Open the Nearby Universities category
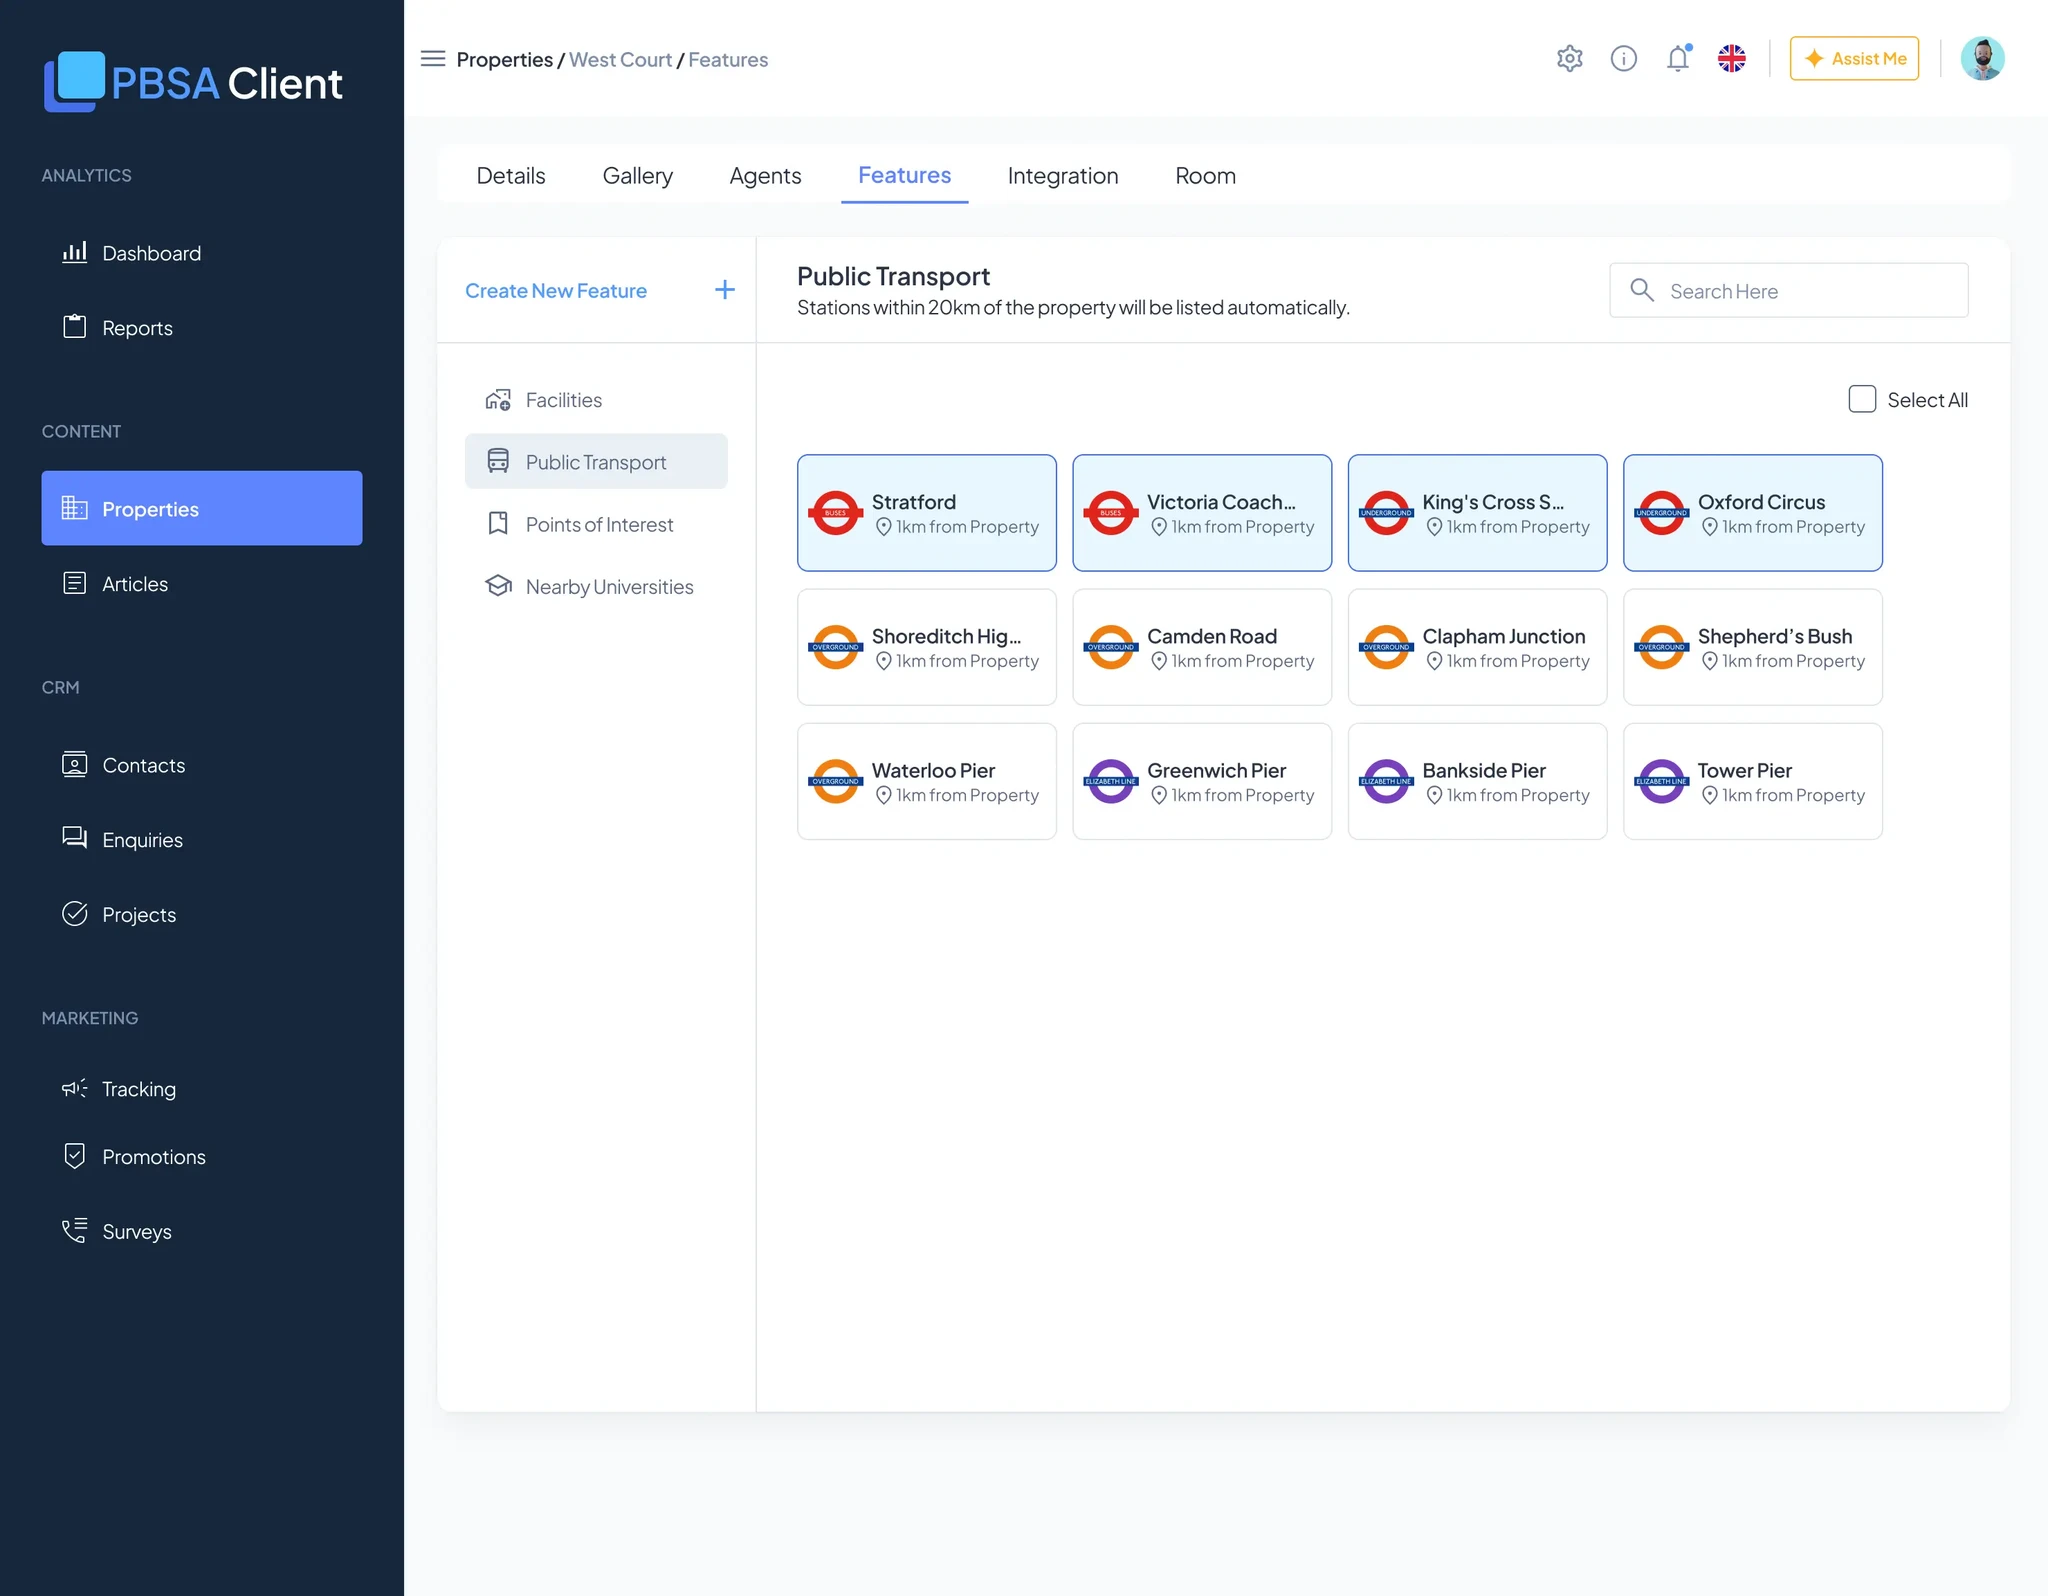 pos(596,586)
